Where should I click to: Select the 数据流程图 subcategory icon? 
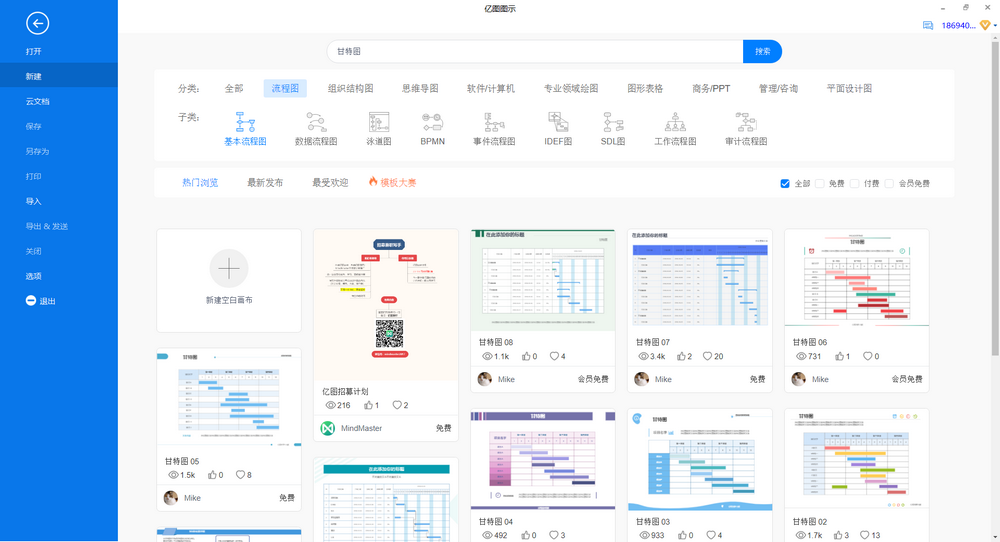click(x=316, y=123)
